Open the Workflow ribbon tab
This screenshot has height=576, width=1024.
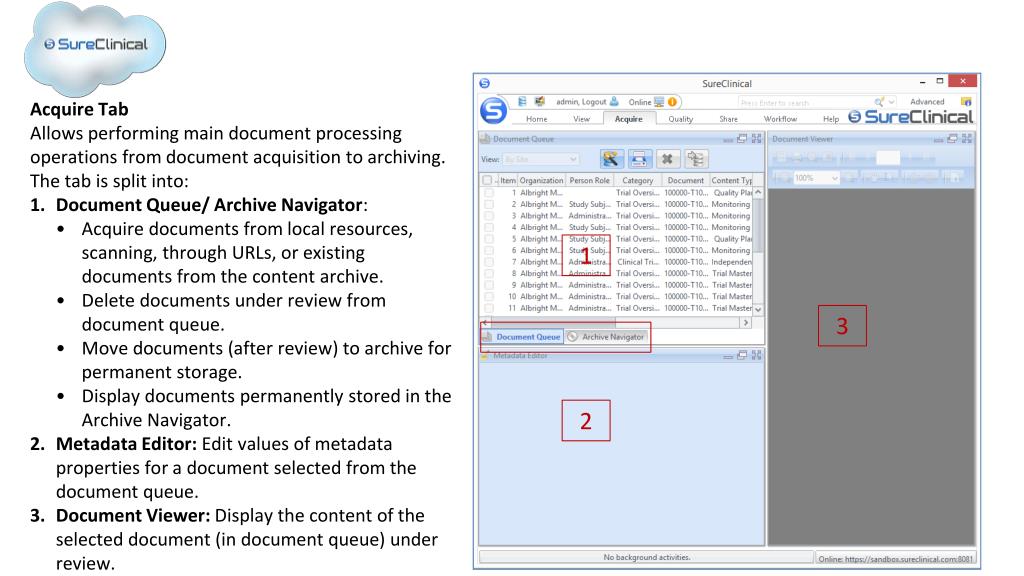pos(780,119)
